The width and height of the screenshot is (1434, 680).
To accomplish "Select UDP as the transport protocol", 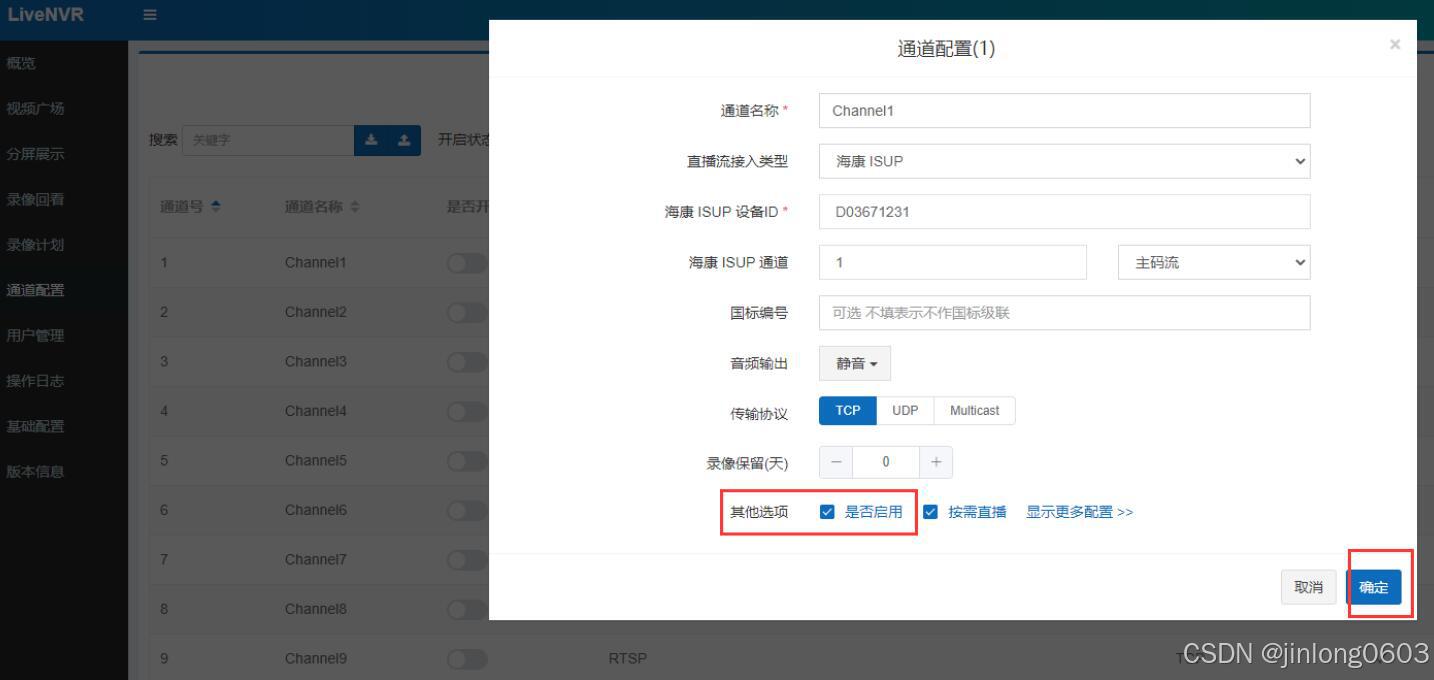I will 904,410.
